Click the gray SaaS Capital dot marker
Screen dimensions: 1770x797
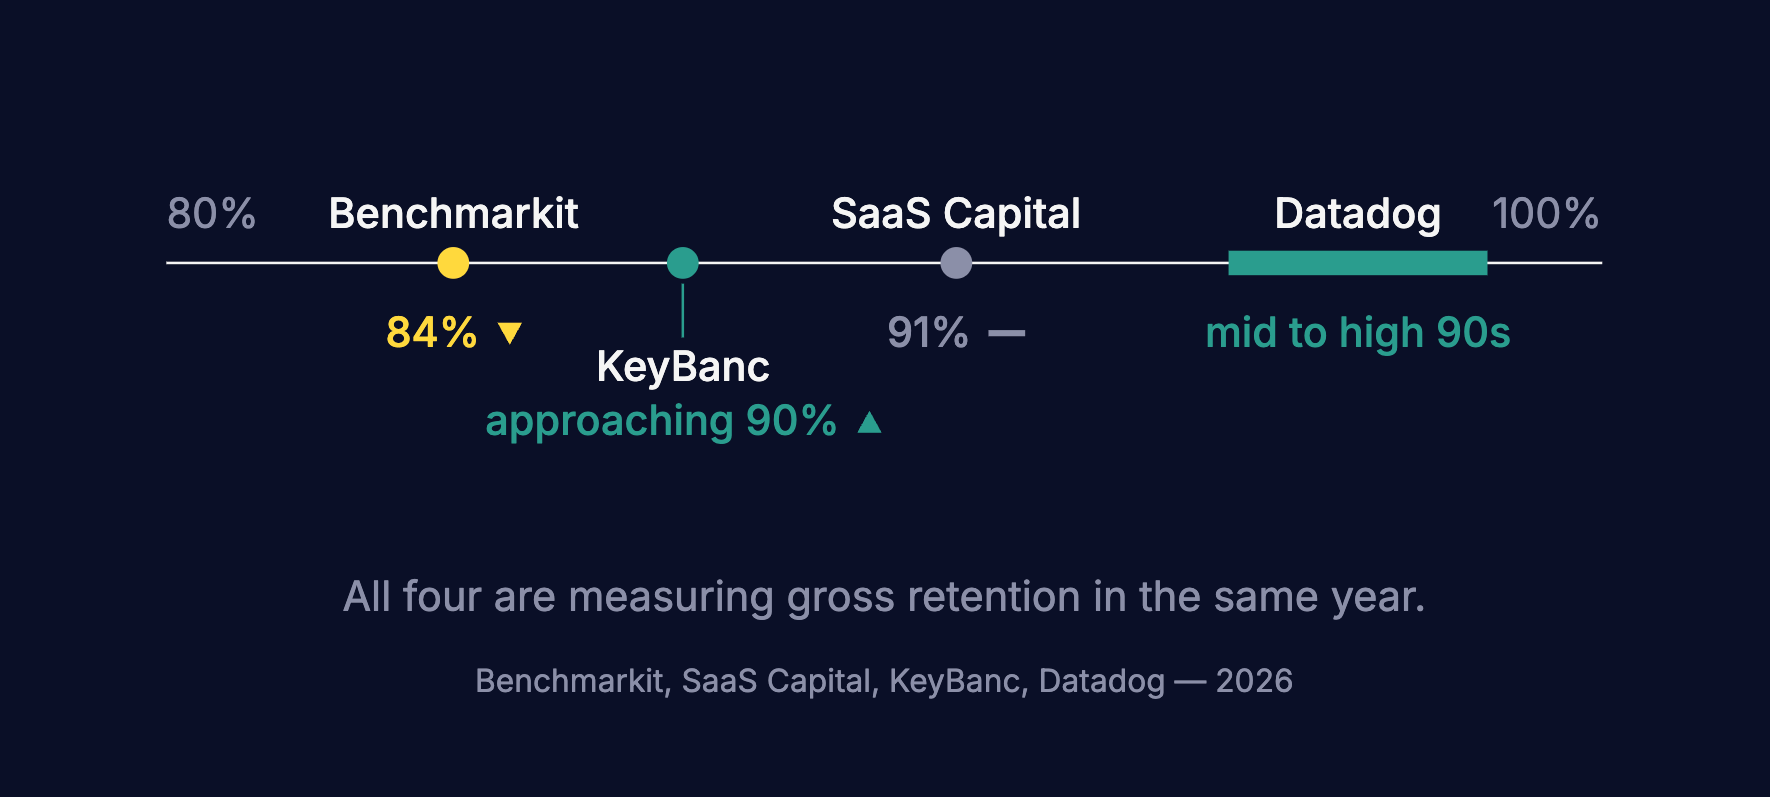point(956,263)
